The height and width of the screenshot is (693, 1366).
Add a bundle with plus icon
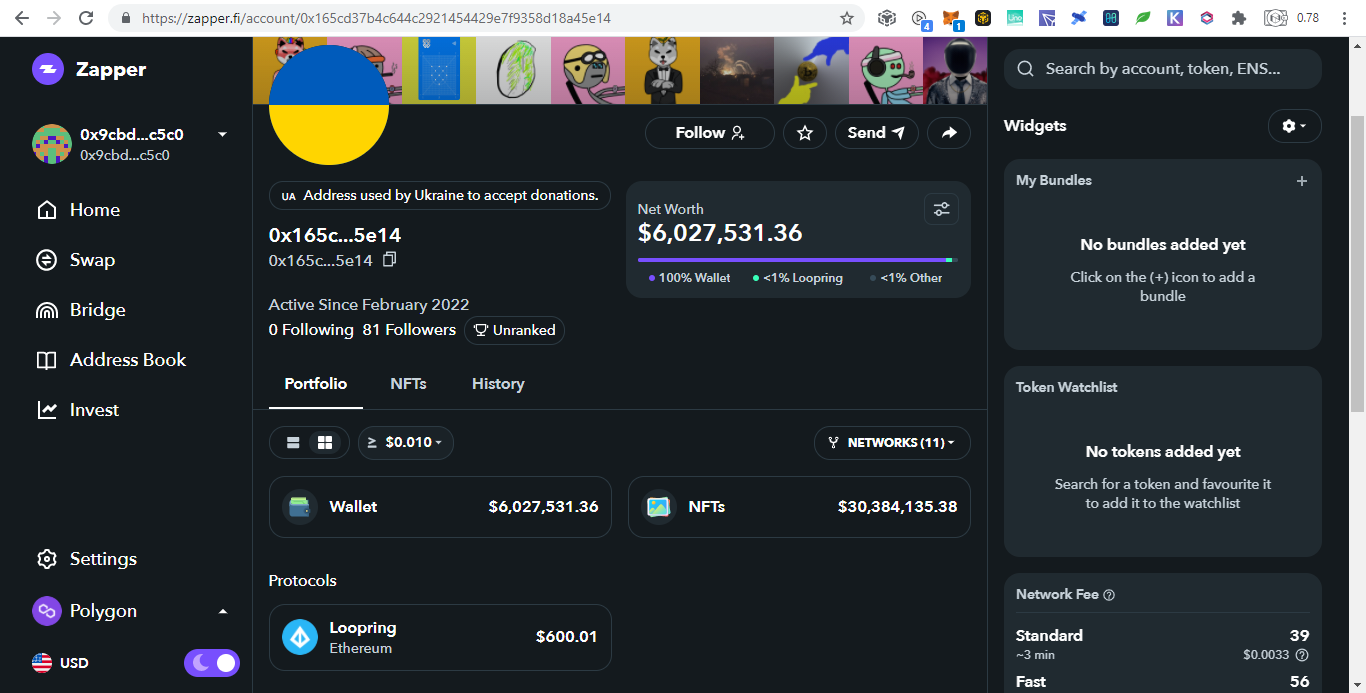[1301, 181]
